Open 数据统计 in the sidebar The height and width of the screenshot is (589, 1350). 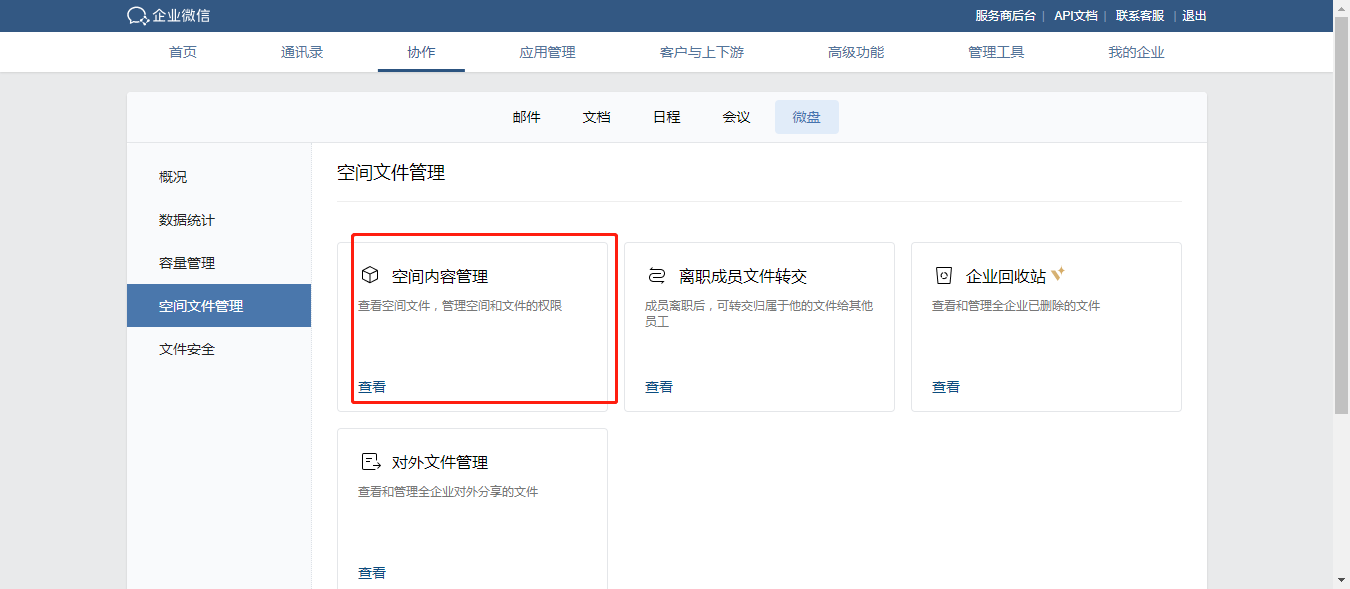218,220
